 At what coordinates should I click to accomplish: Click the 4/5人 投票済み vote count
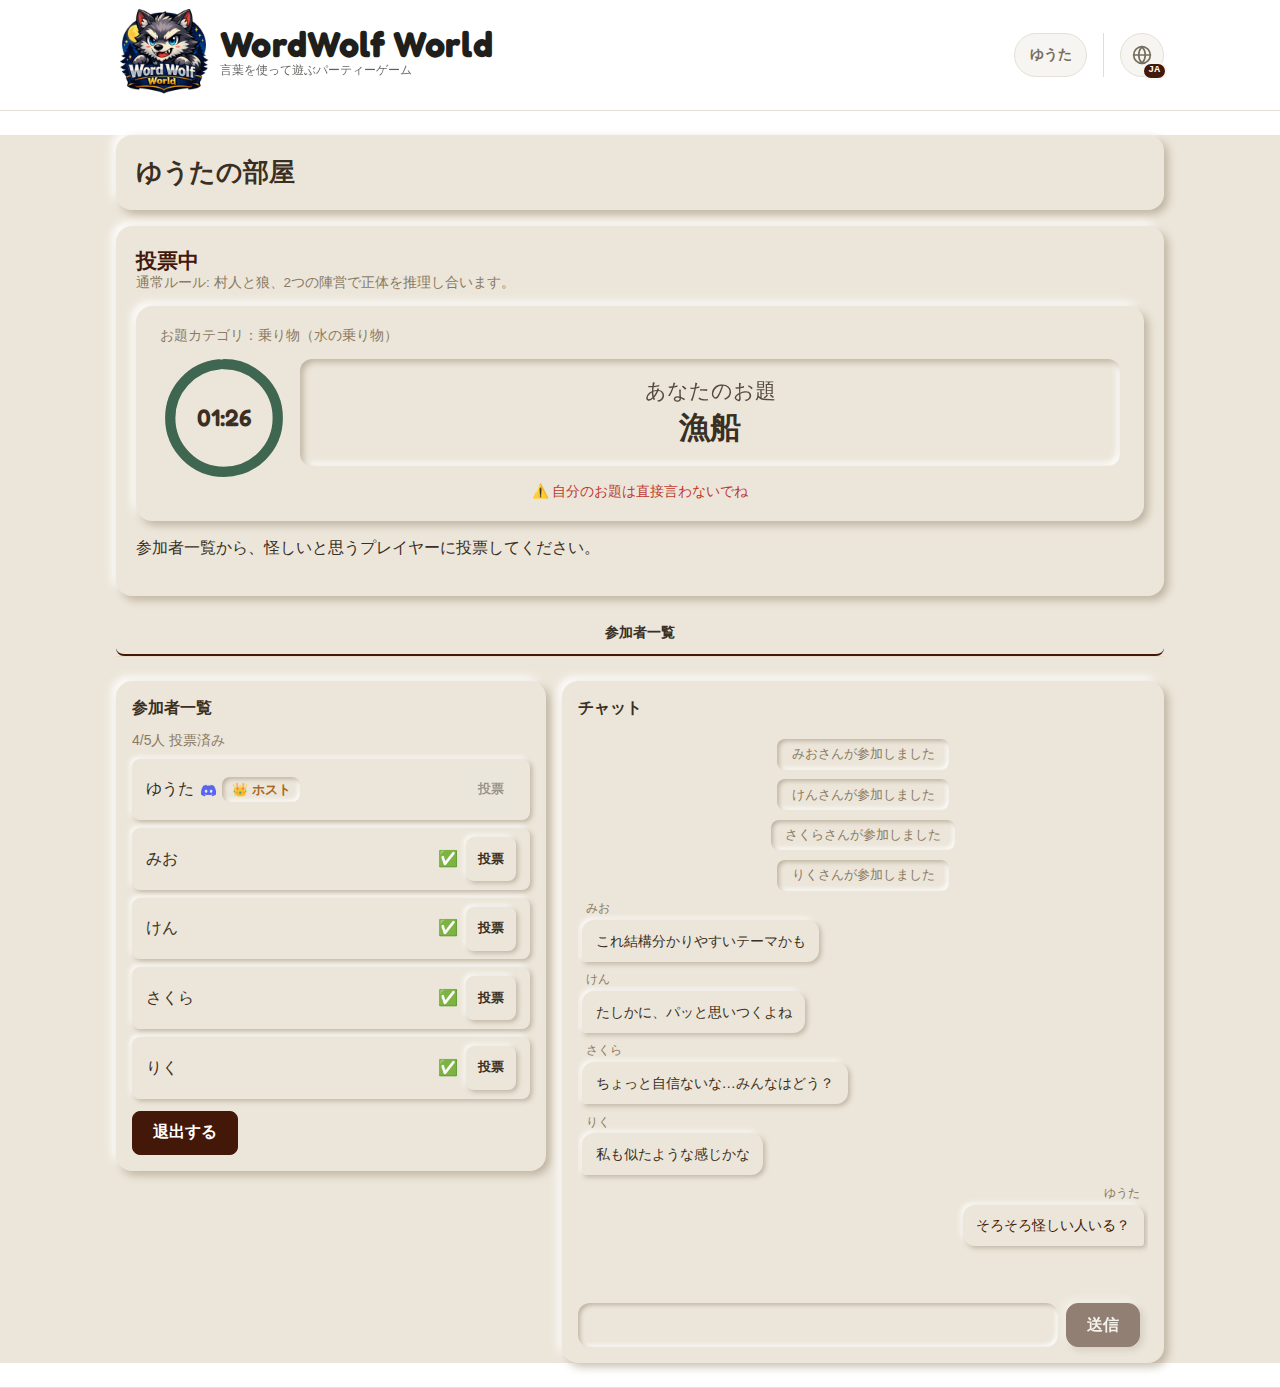pos(178,741)
